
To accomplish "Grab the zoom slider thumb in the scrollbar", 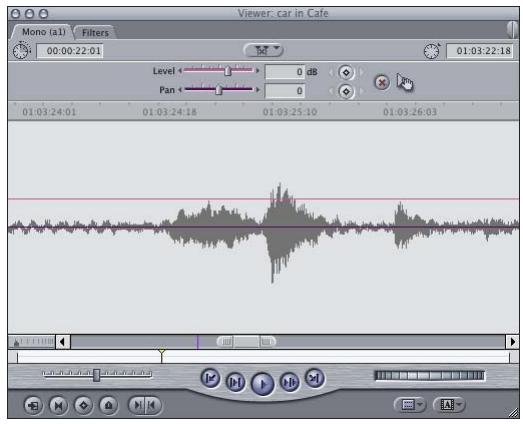I will 246,342.
